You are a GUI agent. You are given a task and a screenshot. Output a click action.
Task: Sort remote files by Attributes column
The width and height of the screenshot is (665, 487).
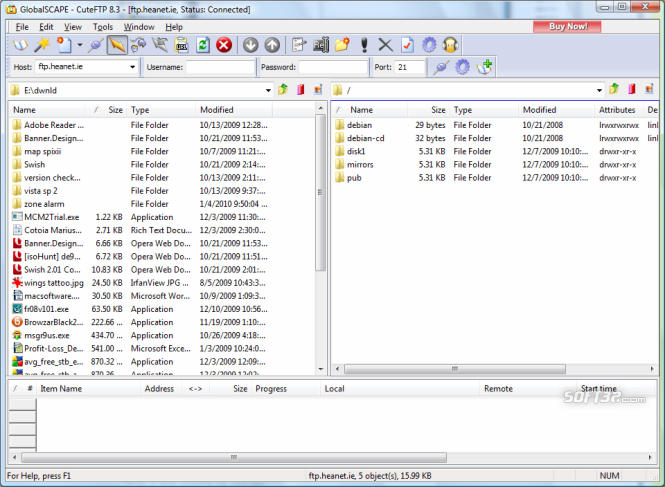pos(619,110)
